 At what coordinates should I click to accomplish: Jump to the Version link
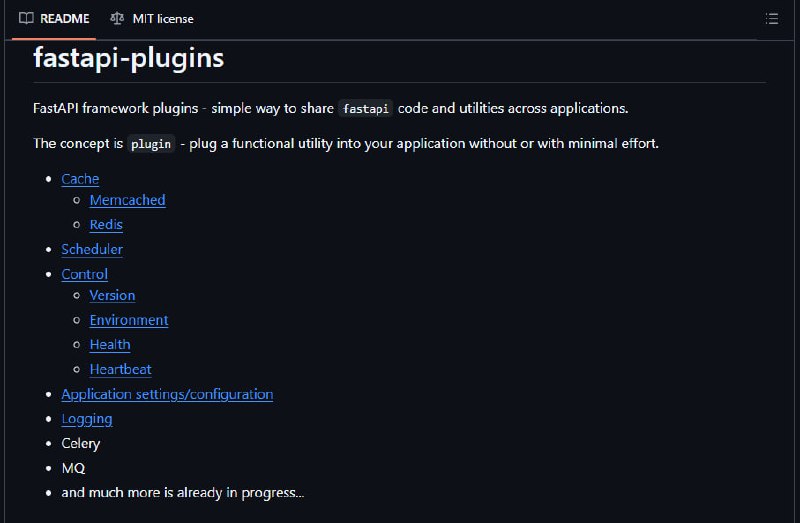pyautogui.click(x=112, y=295)
